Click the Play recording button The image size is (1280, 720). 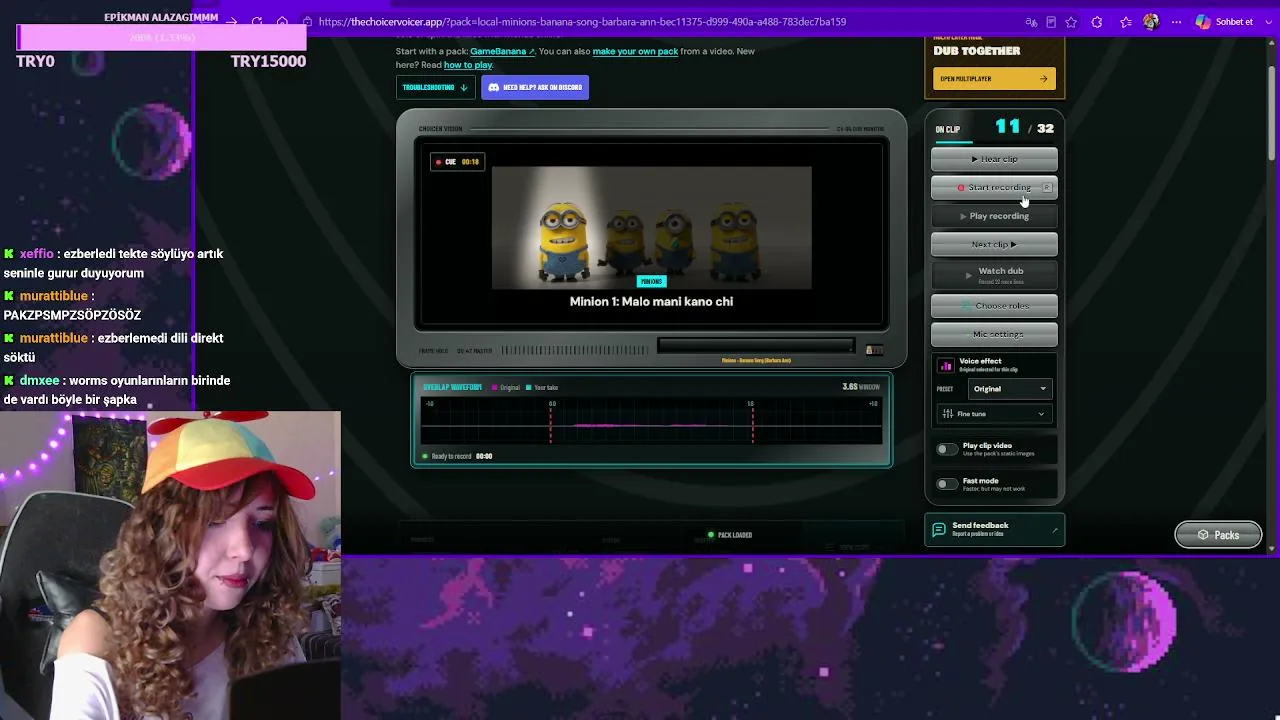tap(994, 216)
